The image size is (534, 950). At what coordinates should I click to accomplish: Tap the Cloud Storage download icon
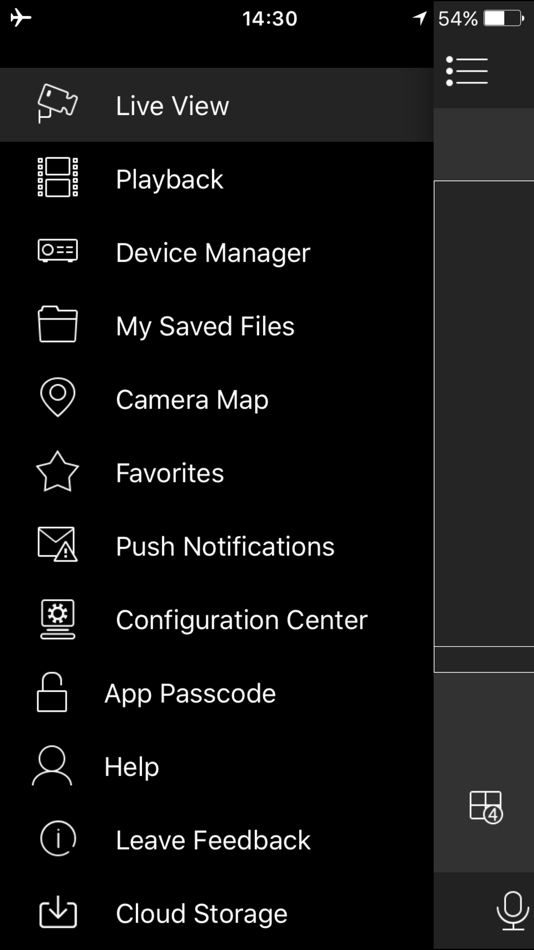(x=58, y=913)
